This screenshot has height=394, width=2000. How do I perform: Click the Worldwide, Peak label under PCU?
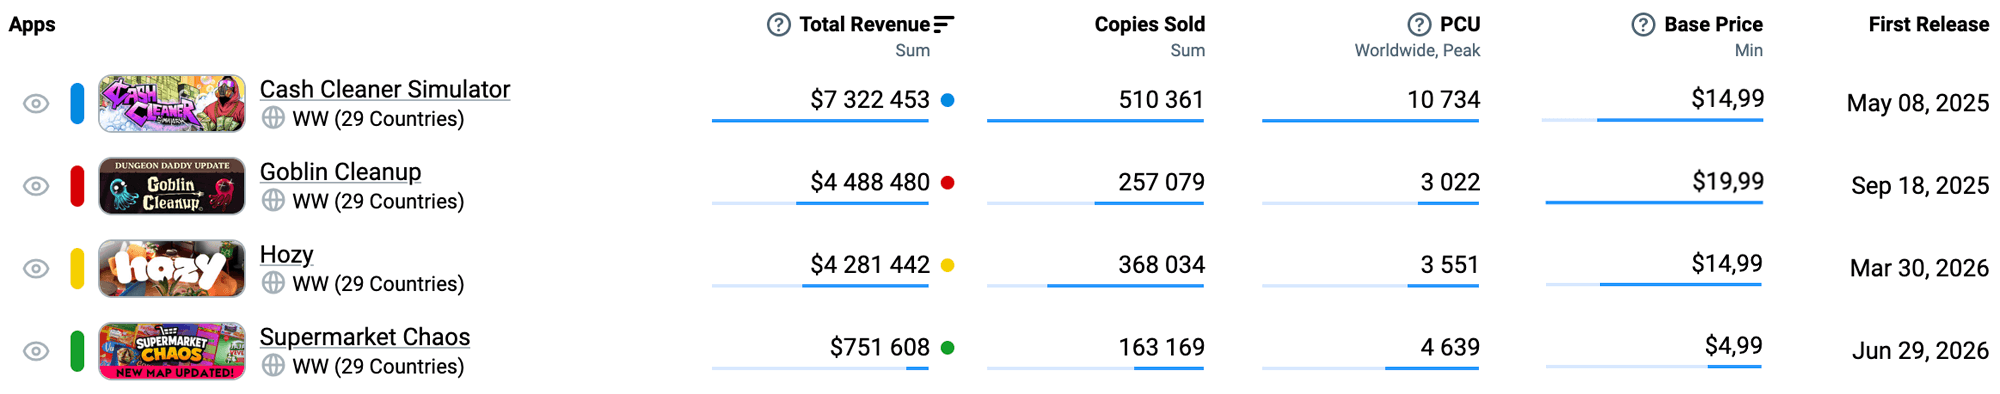pos(1417,51)
